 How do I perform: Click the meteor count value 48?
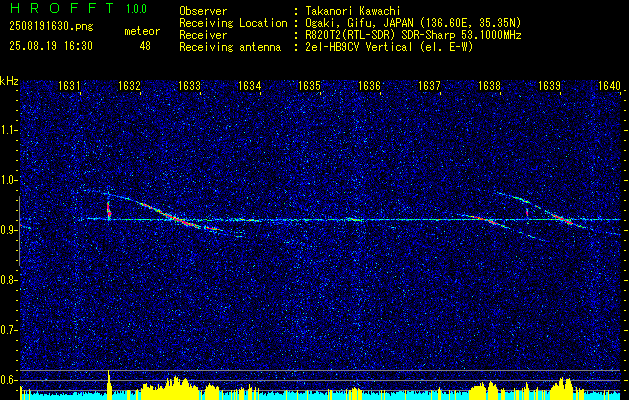(x=145, y=46)
